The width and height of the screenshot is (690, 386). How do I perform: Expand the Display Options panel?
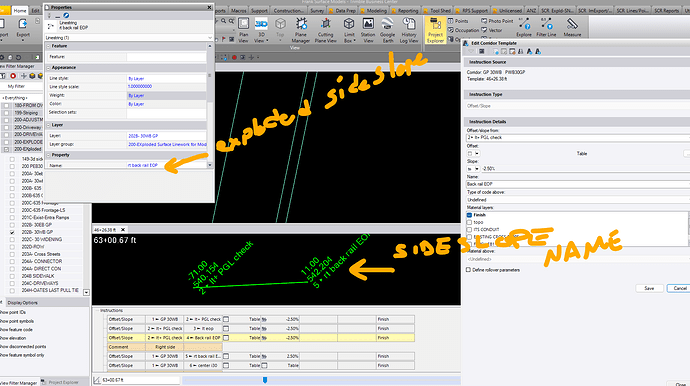22,303
